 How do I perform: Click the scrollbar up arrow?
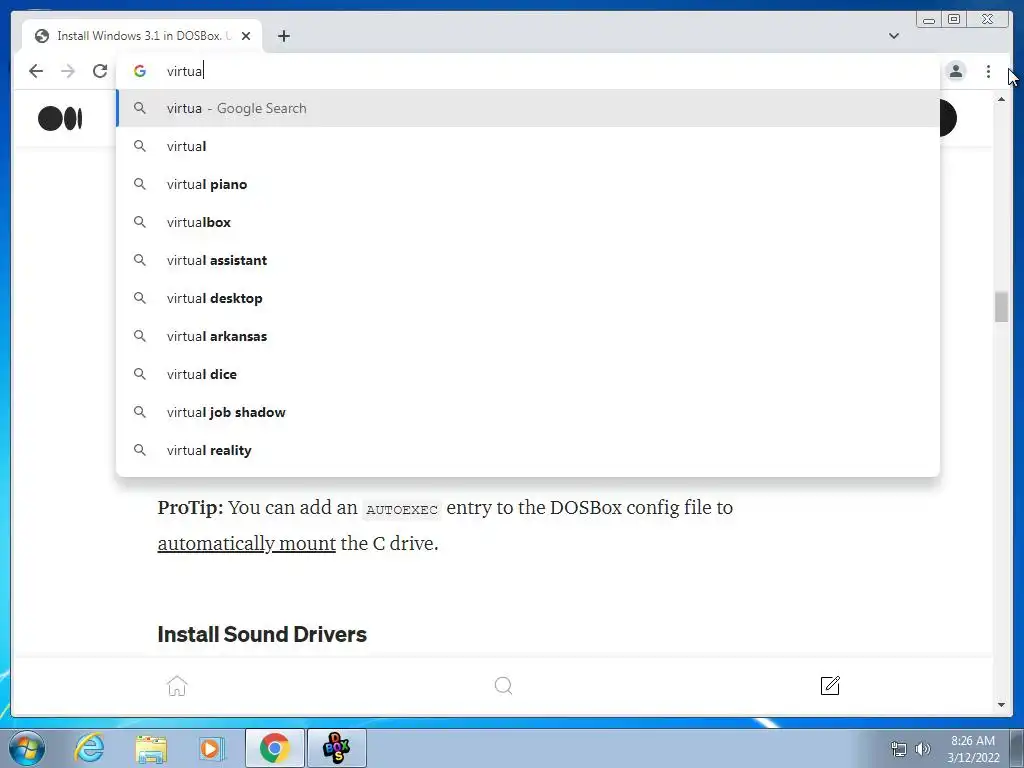click(x=1001, y=99)
